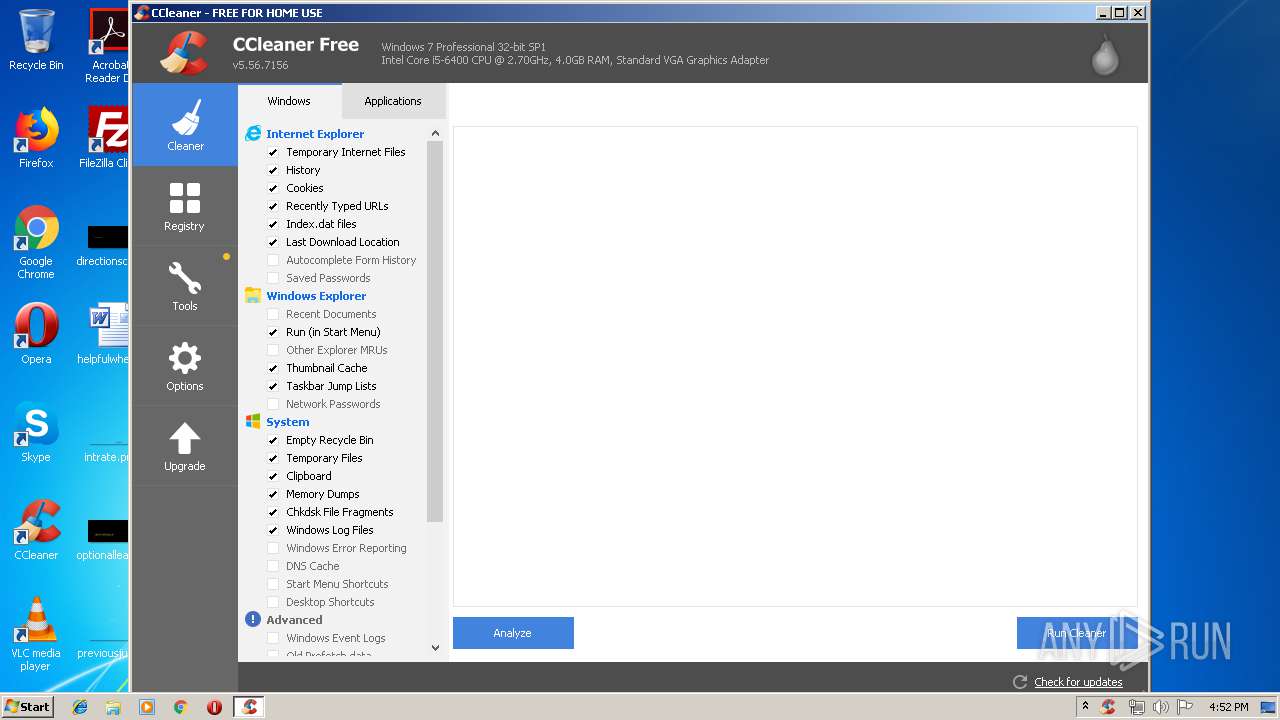Click the Internet Explorer category icon
Image resolution: width=1280 pixels, height=720 pixels.
click(x=253, y=134)
